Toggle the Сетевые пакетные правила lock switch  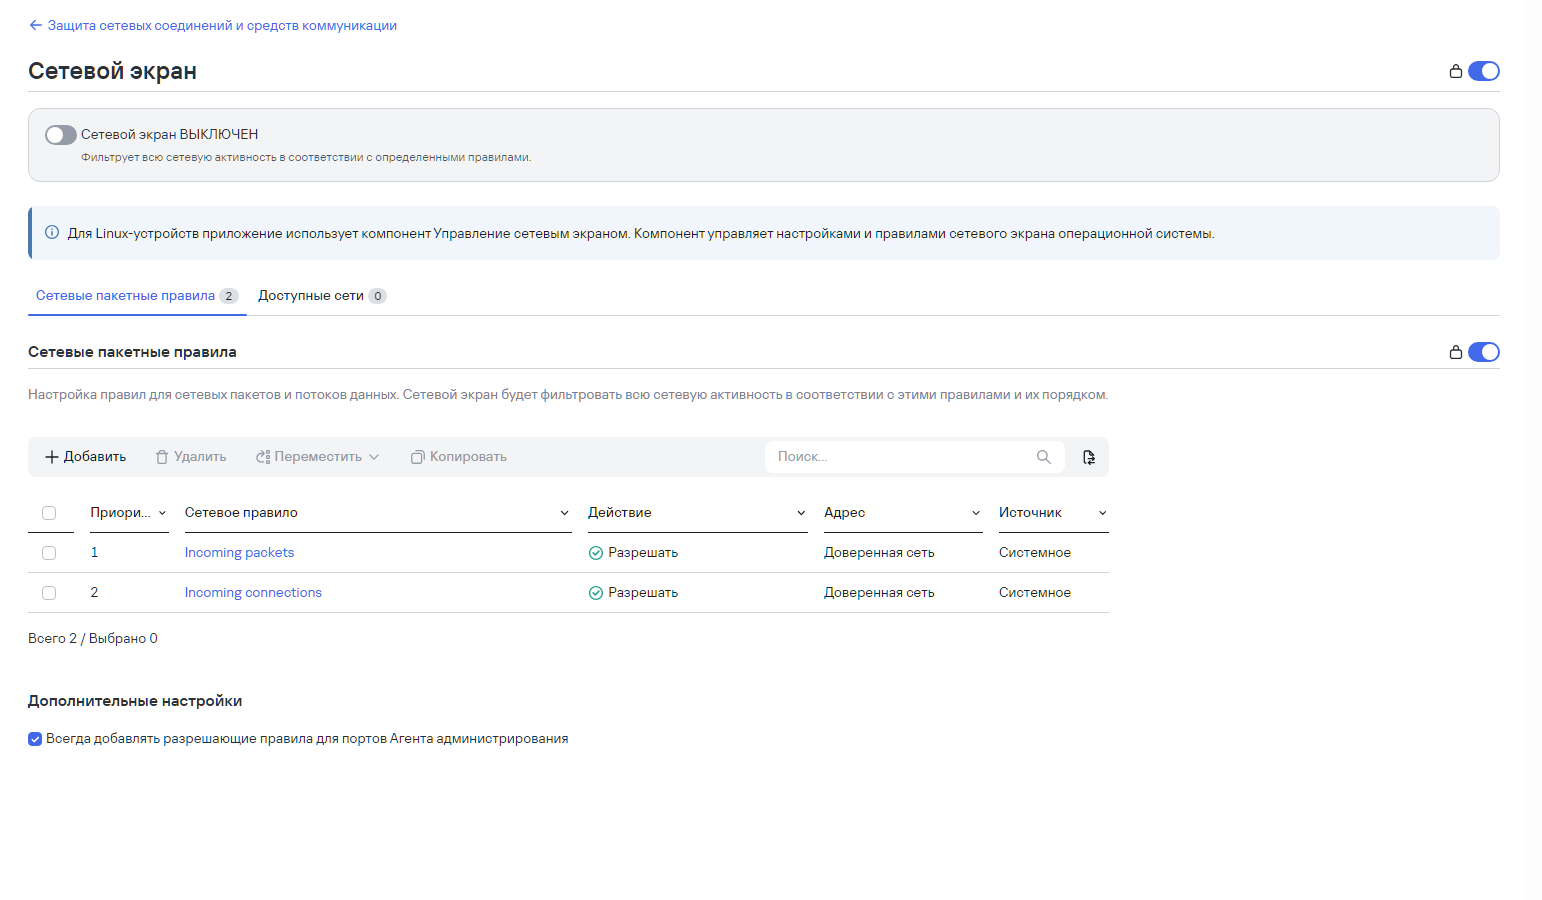[x=1484, y=352]
